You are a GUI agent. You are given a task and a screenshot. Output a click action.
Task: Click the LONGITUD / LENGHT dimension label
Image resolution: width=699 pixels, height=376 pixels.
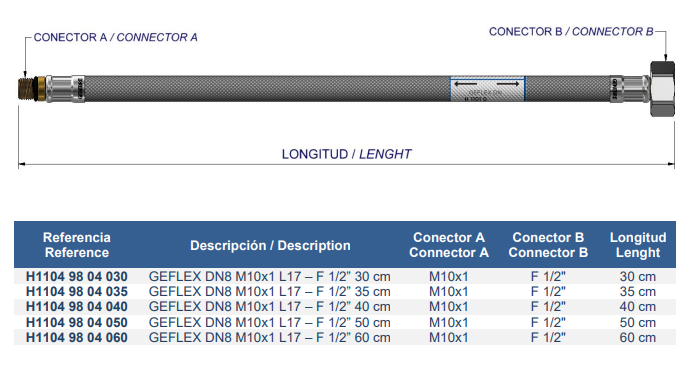pos(346,154)
